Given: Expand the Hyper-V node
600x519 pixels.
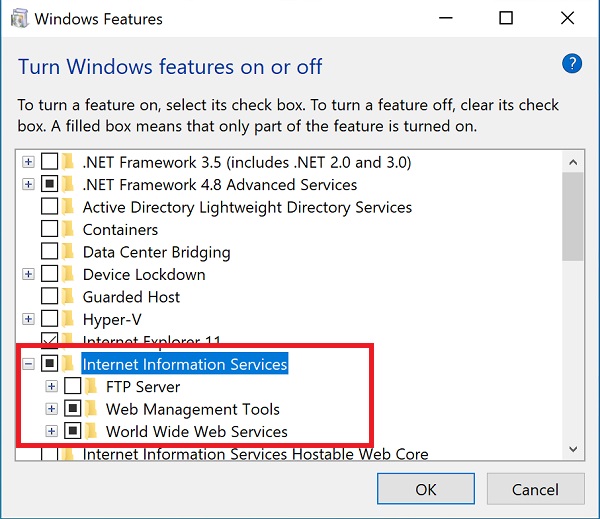Looking at the screenshot, I should 28,319.
